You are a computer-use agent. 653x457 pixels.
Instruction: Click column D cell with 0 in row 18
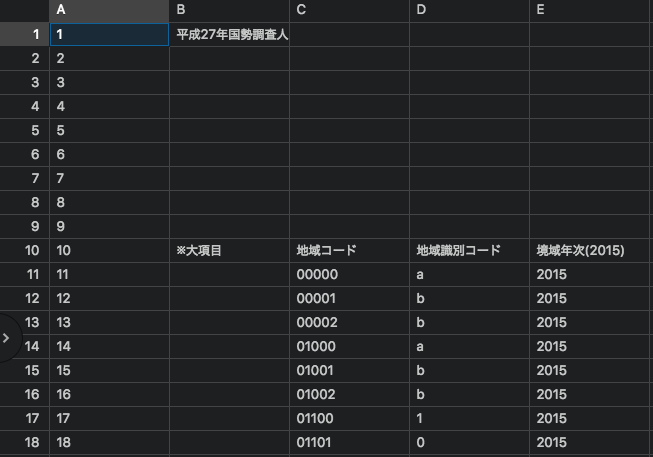tap(469, 442)
